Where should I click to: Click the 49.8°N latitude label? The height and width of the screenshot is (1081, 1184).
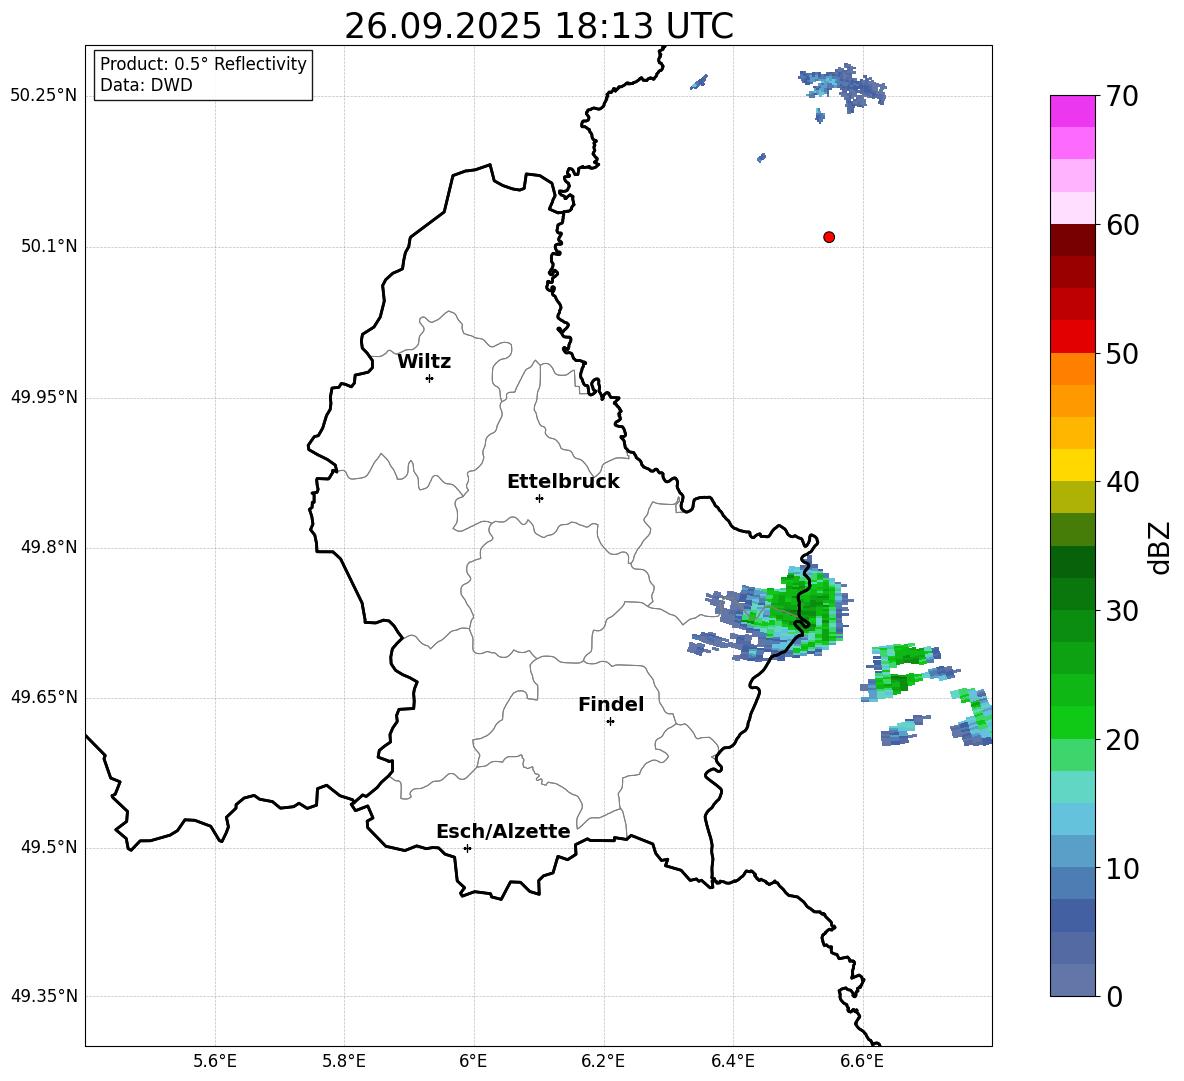pos(49,547)
